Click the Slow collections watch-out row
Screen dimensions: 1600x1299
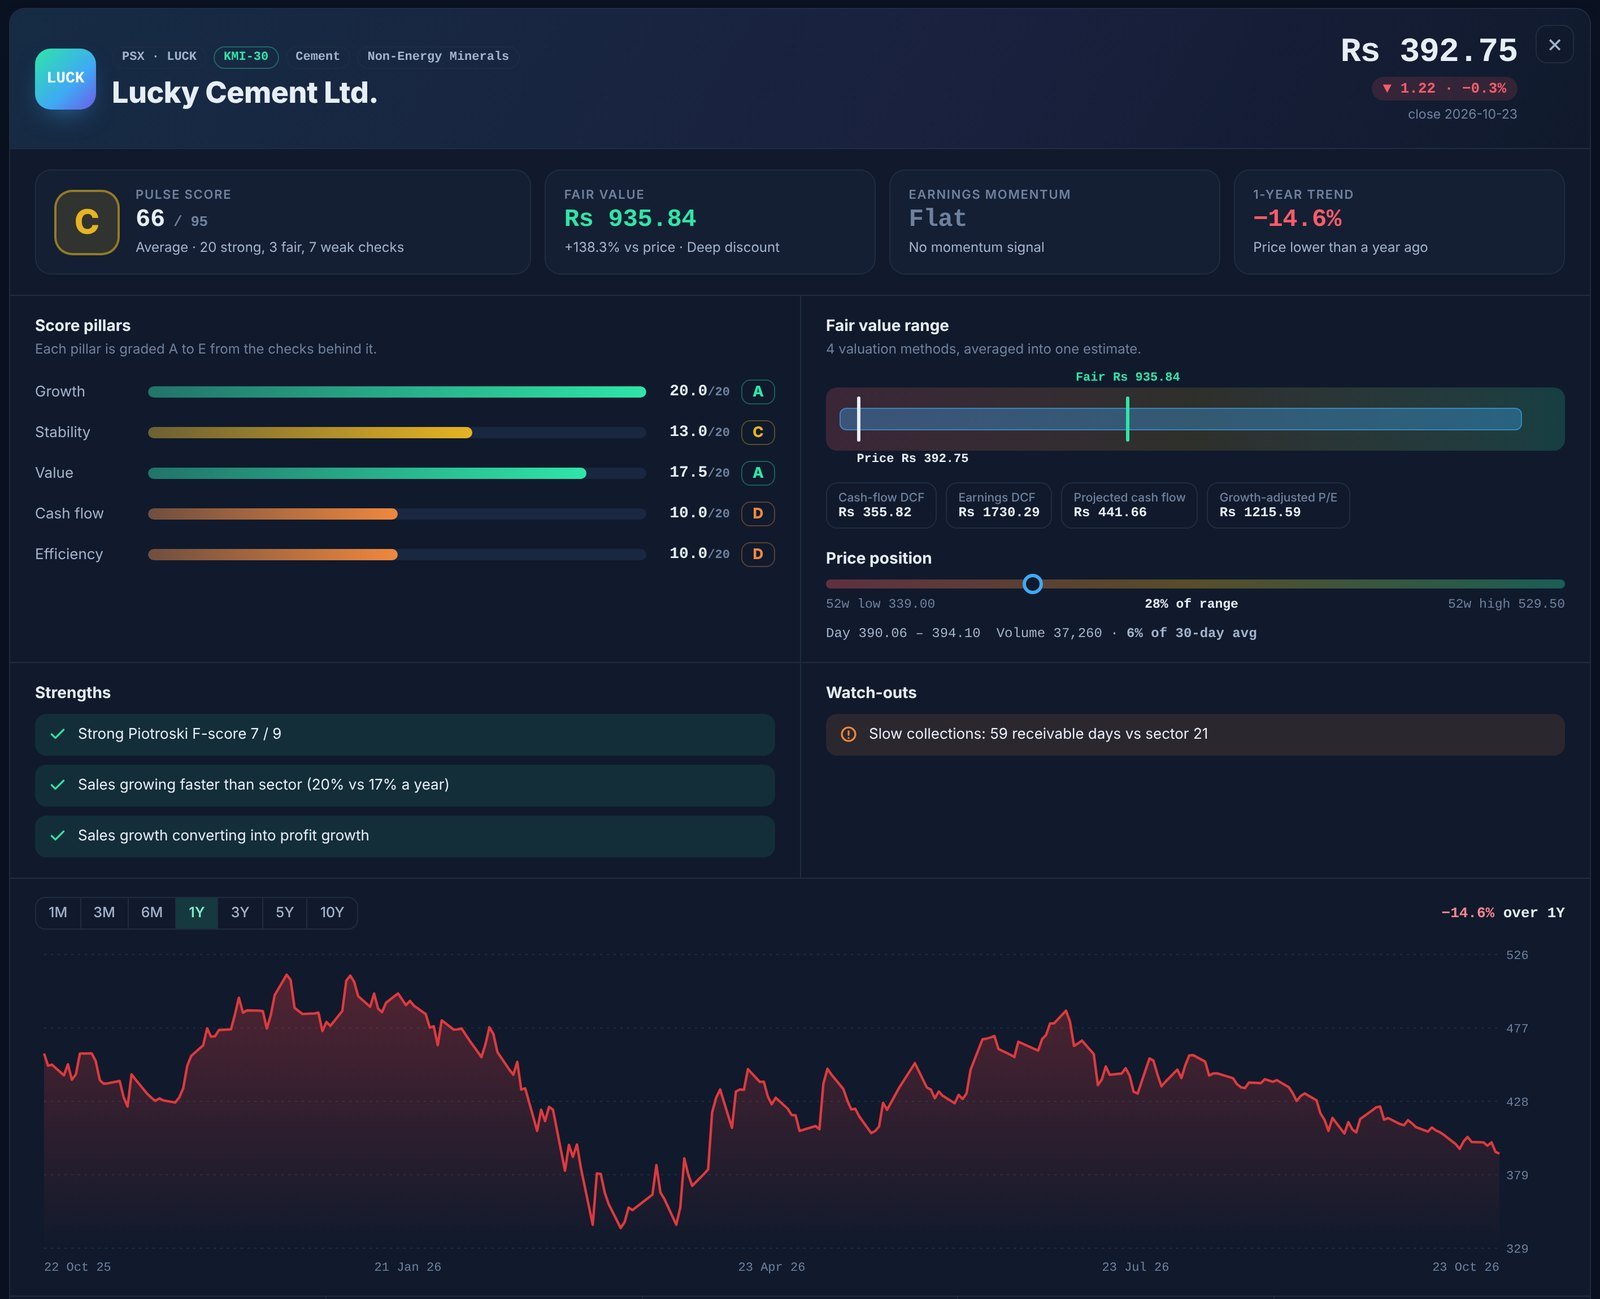(x=1195, y=735)
